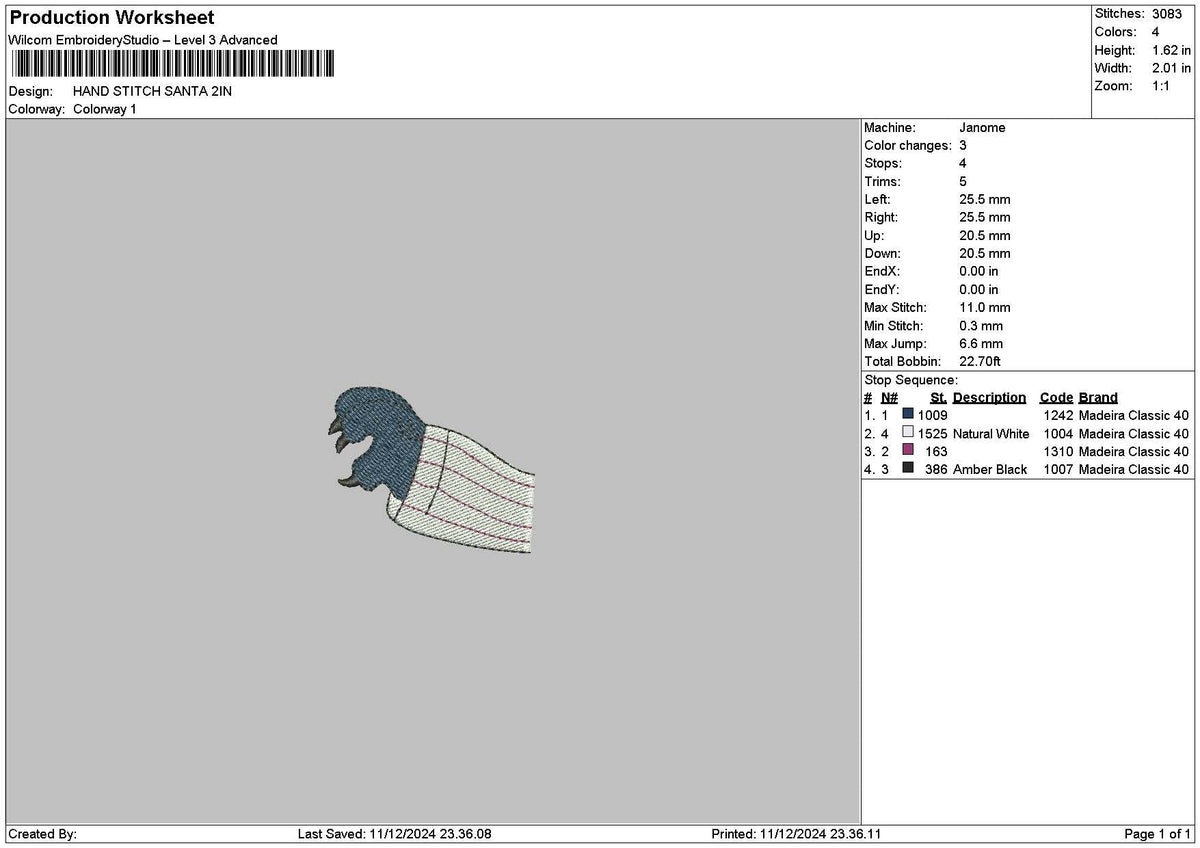This screenshot has height=848, width=1200.
Task: Click the Last Saved timestamp in footer
Action: coord(395,834)
